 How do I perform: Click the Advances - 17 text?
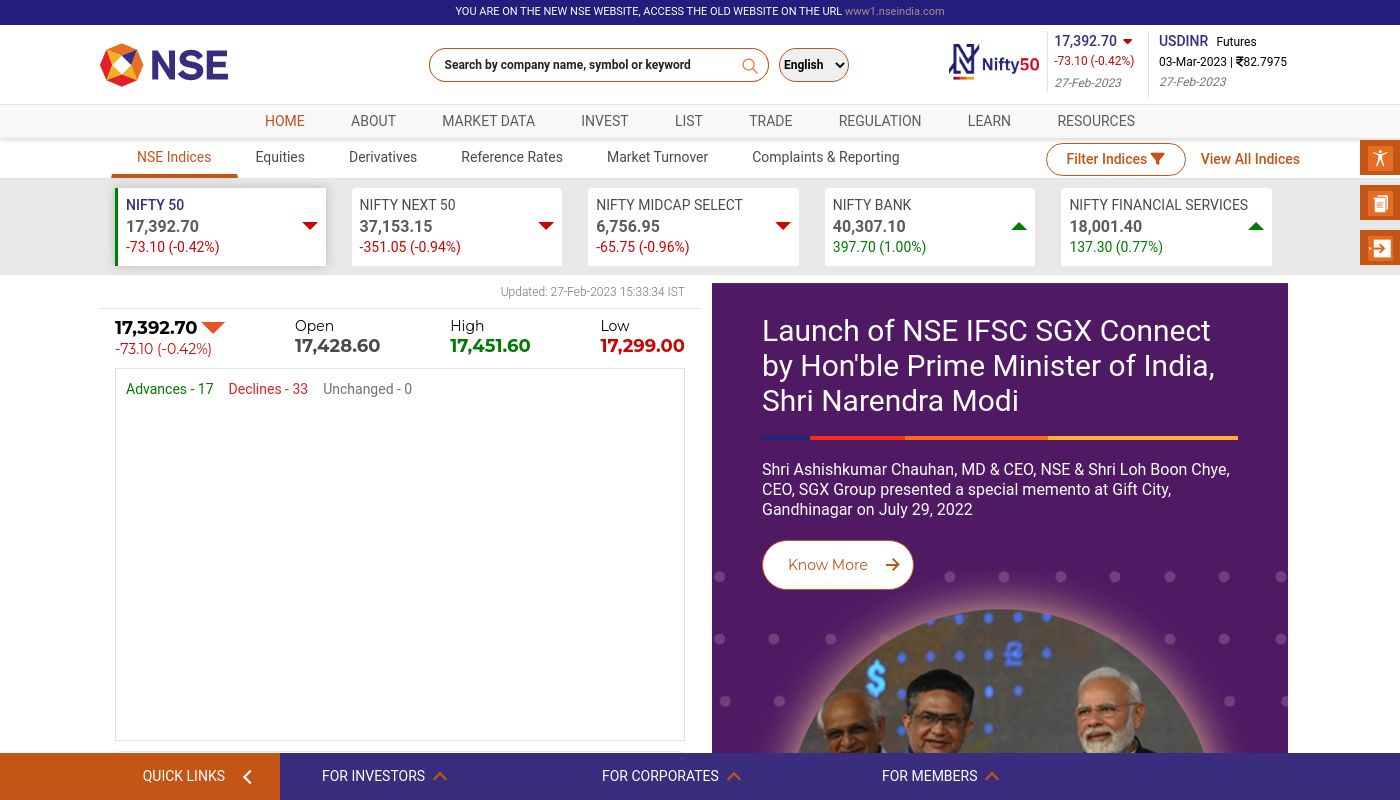170,389
